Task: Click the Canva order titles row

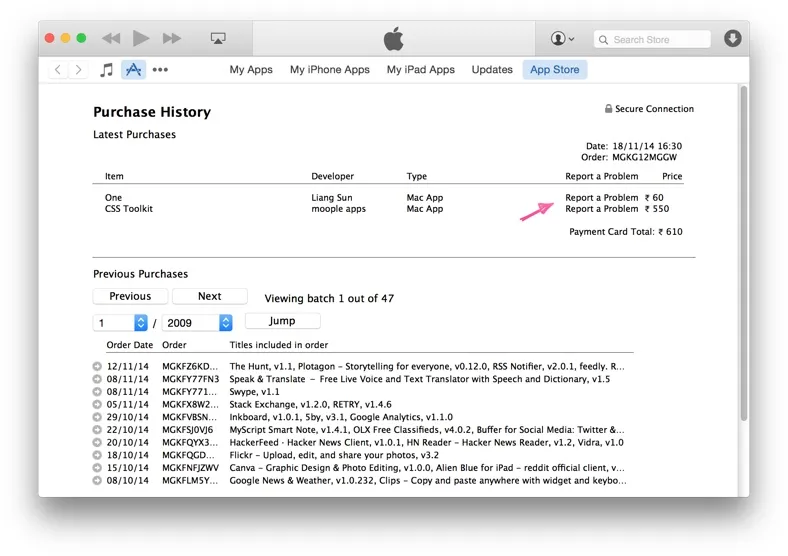Action: (x=427, y=468)
